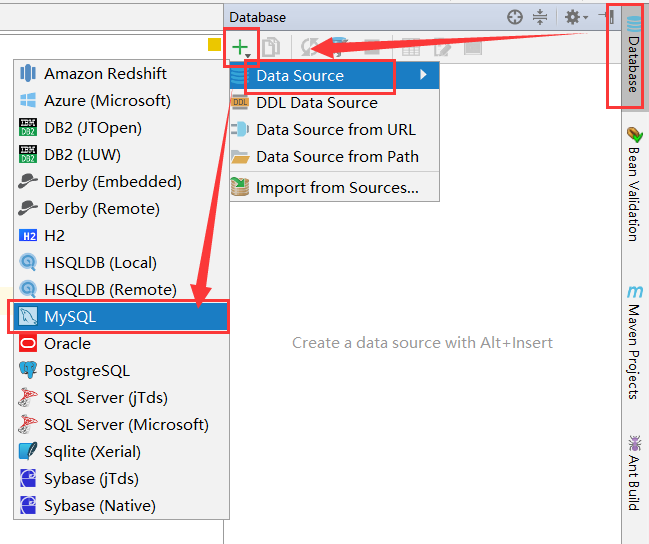
Task: Click the plug icon beside Data Source from URL
Action: (240, 129)
